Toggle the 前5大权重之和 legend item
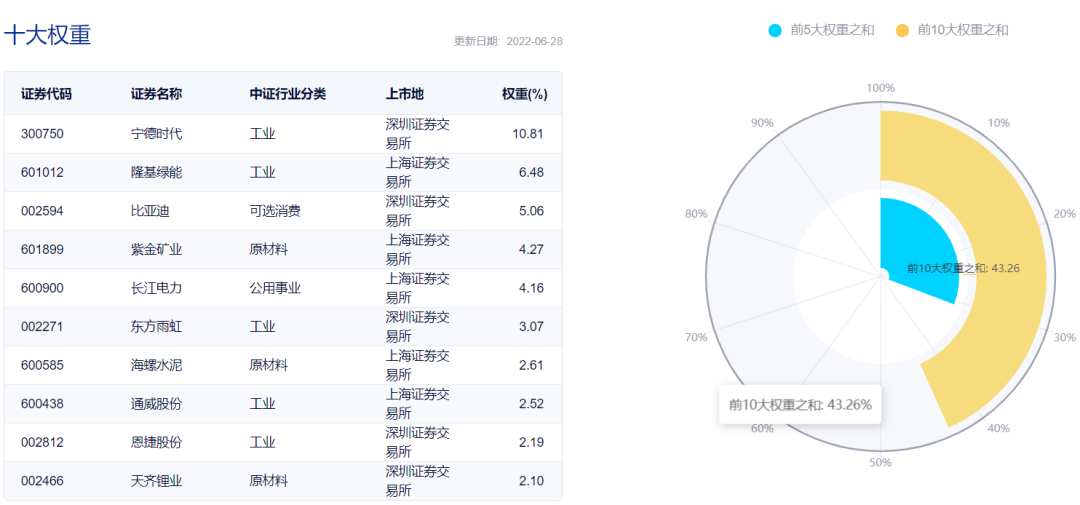Screen dimensions: 1080x505 point(821,30)
